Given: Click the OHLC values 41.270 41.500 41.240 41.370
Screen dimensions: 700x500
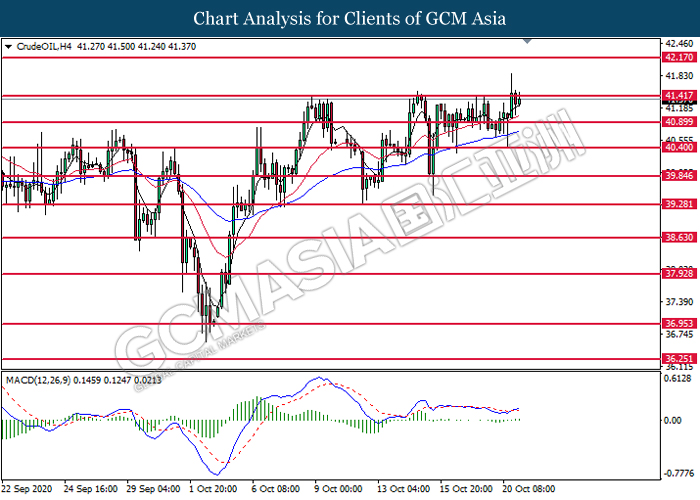Looking at the screenshot, I should point(136,46).
